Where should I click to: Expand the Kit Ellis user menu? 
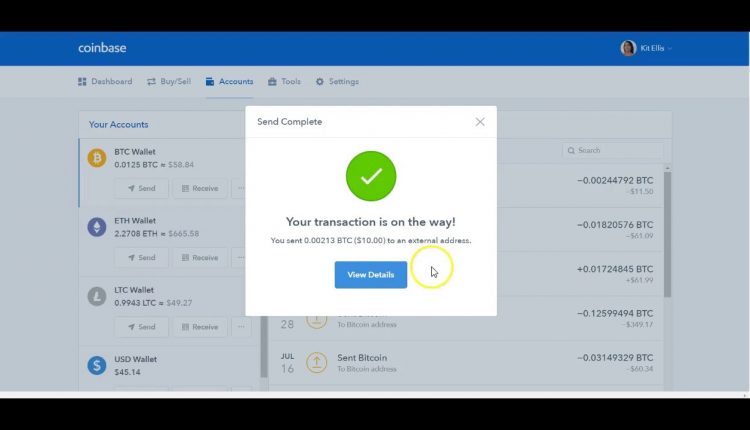point(655,48)
